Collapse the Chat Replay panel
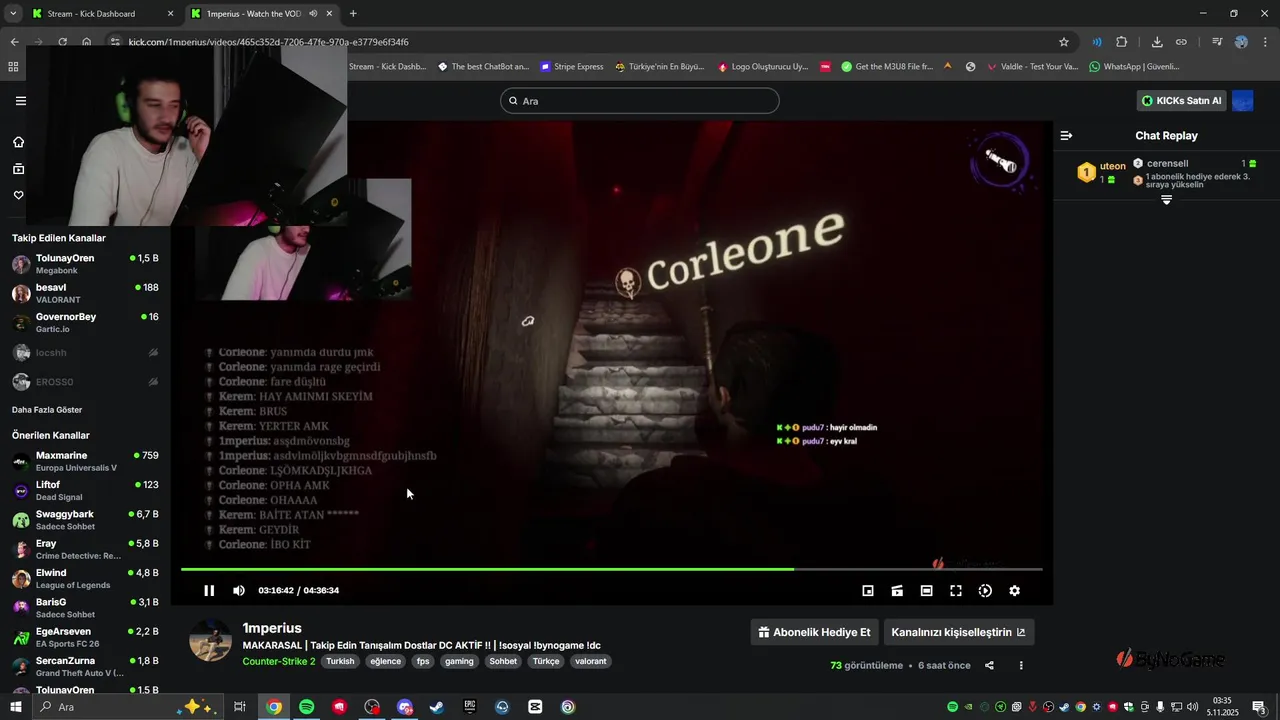This screenshot has height=720, width=1280. [1066, 135]
